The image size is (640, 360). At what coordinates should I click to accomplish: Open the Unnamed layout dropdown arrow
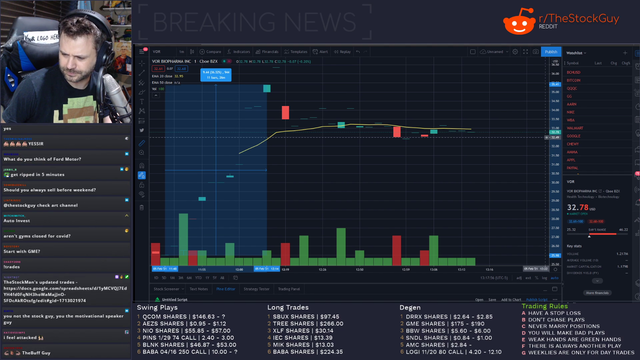[507, 52]
